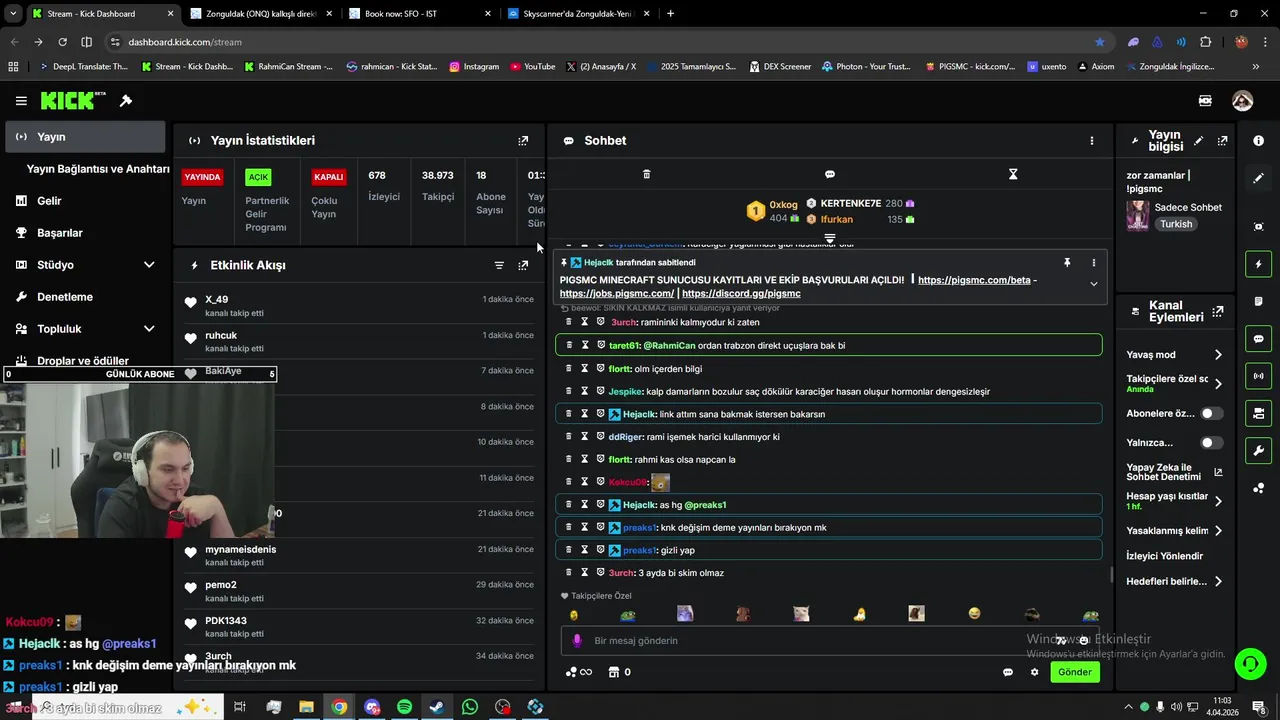
Task: Click the Turkish language tag
Action: tap(1176, 224)
